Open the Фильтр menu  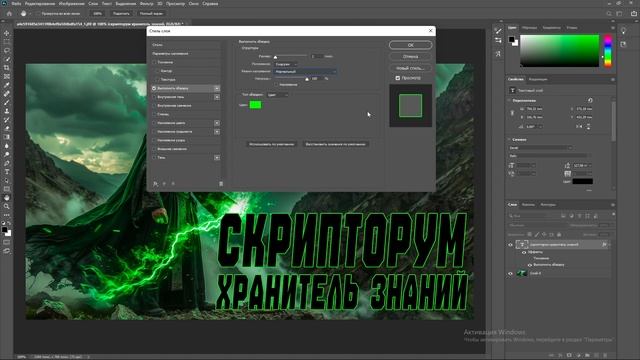147,4
